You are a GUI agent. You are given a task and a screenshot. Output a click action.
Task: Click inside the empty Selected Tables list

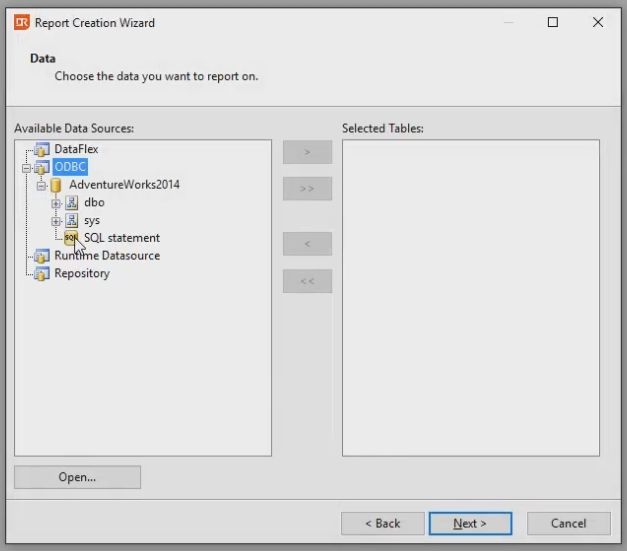470,300
